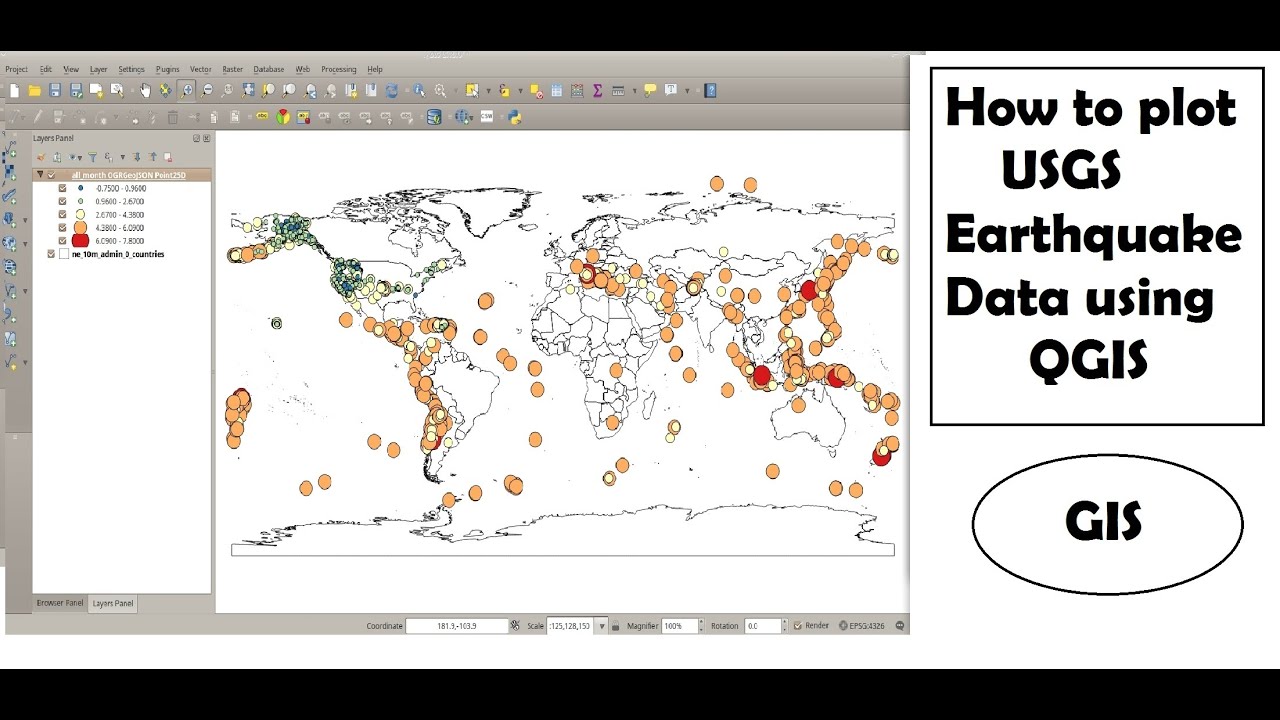Open the Scale dropdown in status bar
This screenshot has height=720, width=1280.
(x=602, y=626)
